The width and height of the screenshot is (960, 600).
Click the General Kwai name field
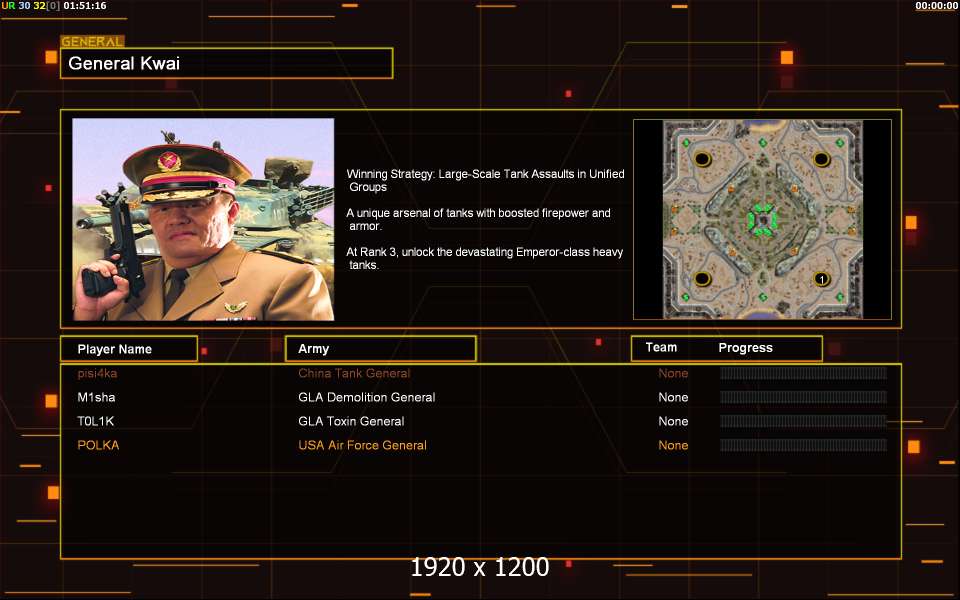pos(227,63)
